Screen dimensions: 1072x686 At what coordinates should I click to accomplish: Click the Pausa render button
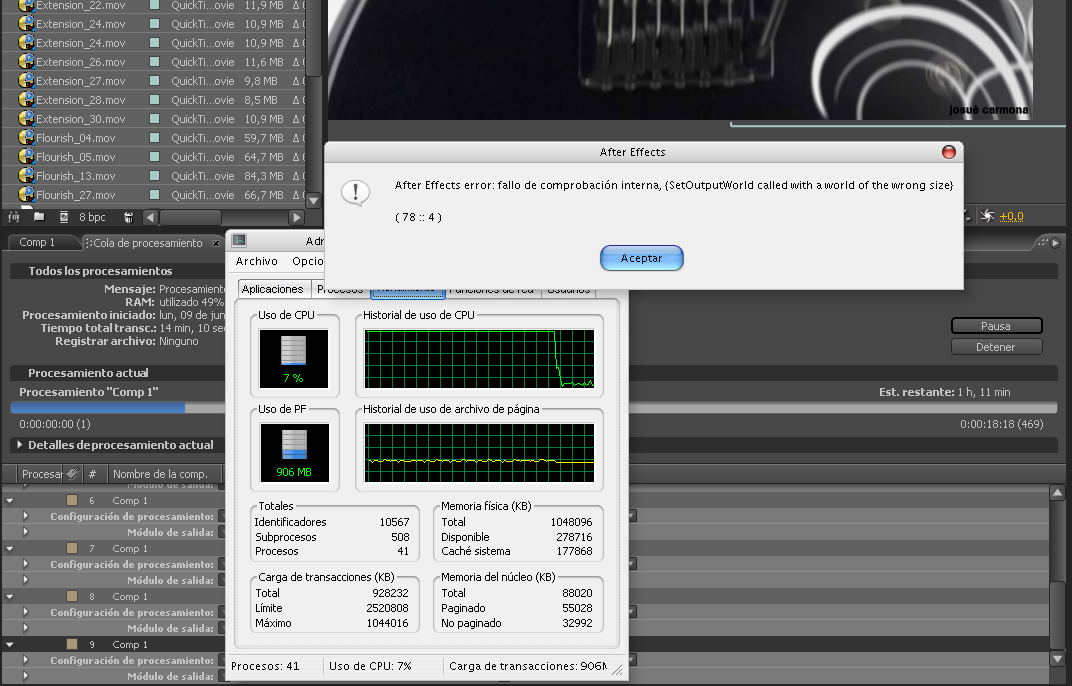[996, 326]
